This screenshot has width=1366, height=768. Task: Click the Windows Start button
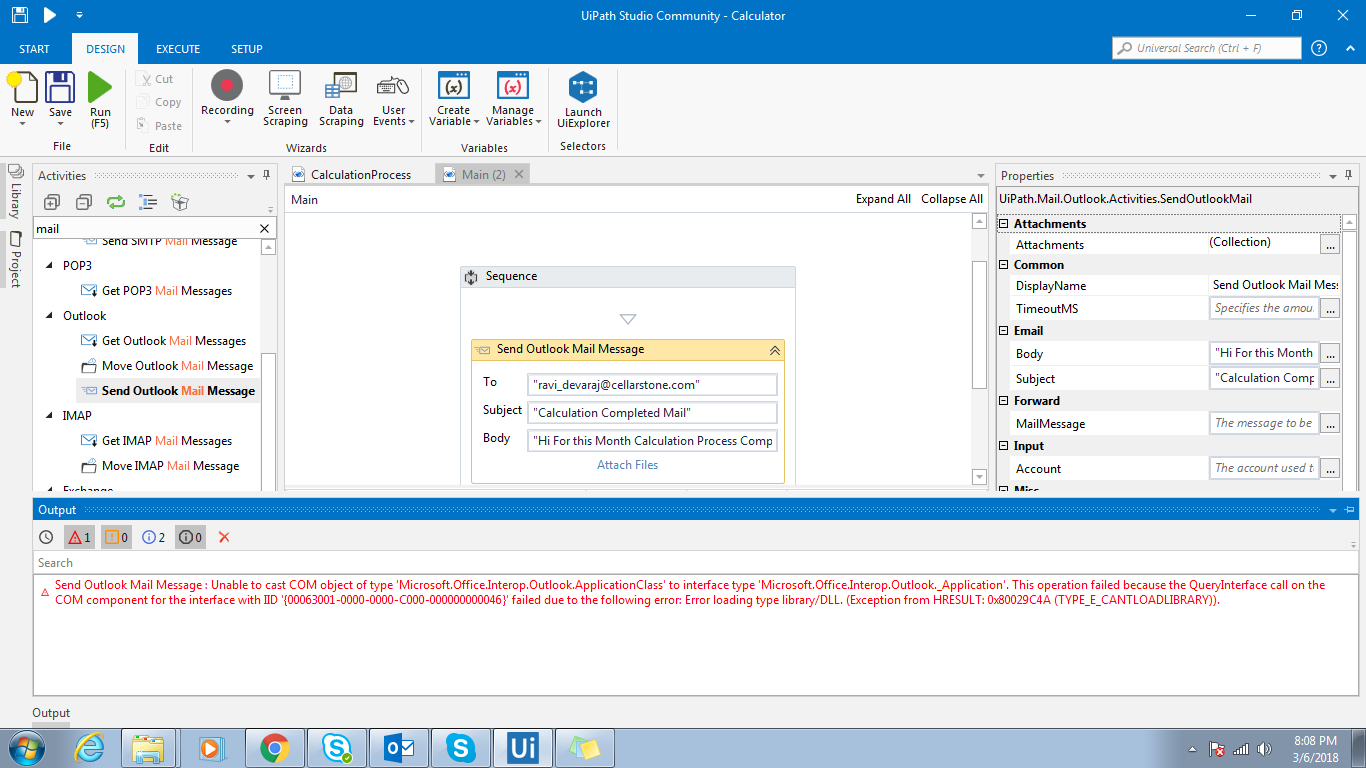point(25,747)
